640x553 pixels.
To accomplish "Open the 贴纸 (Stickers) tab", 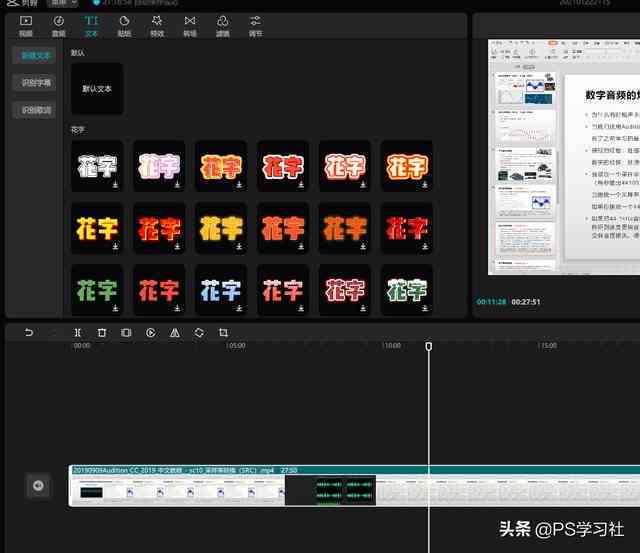I will point(124,27).
